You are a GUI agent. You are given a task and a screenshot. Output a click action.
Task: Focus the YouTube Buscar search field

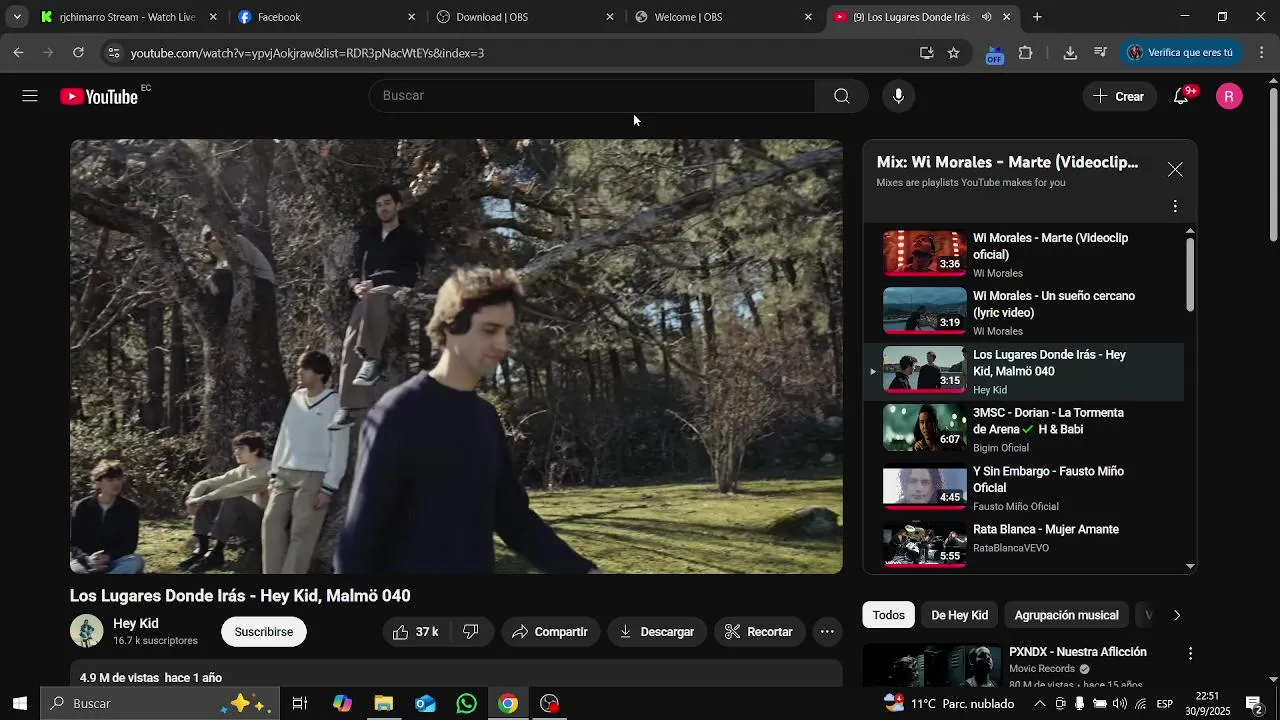point(592,96)
